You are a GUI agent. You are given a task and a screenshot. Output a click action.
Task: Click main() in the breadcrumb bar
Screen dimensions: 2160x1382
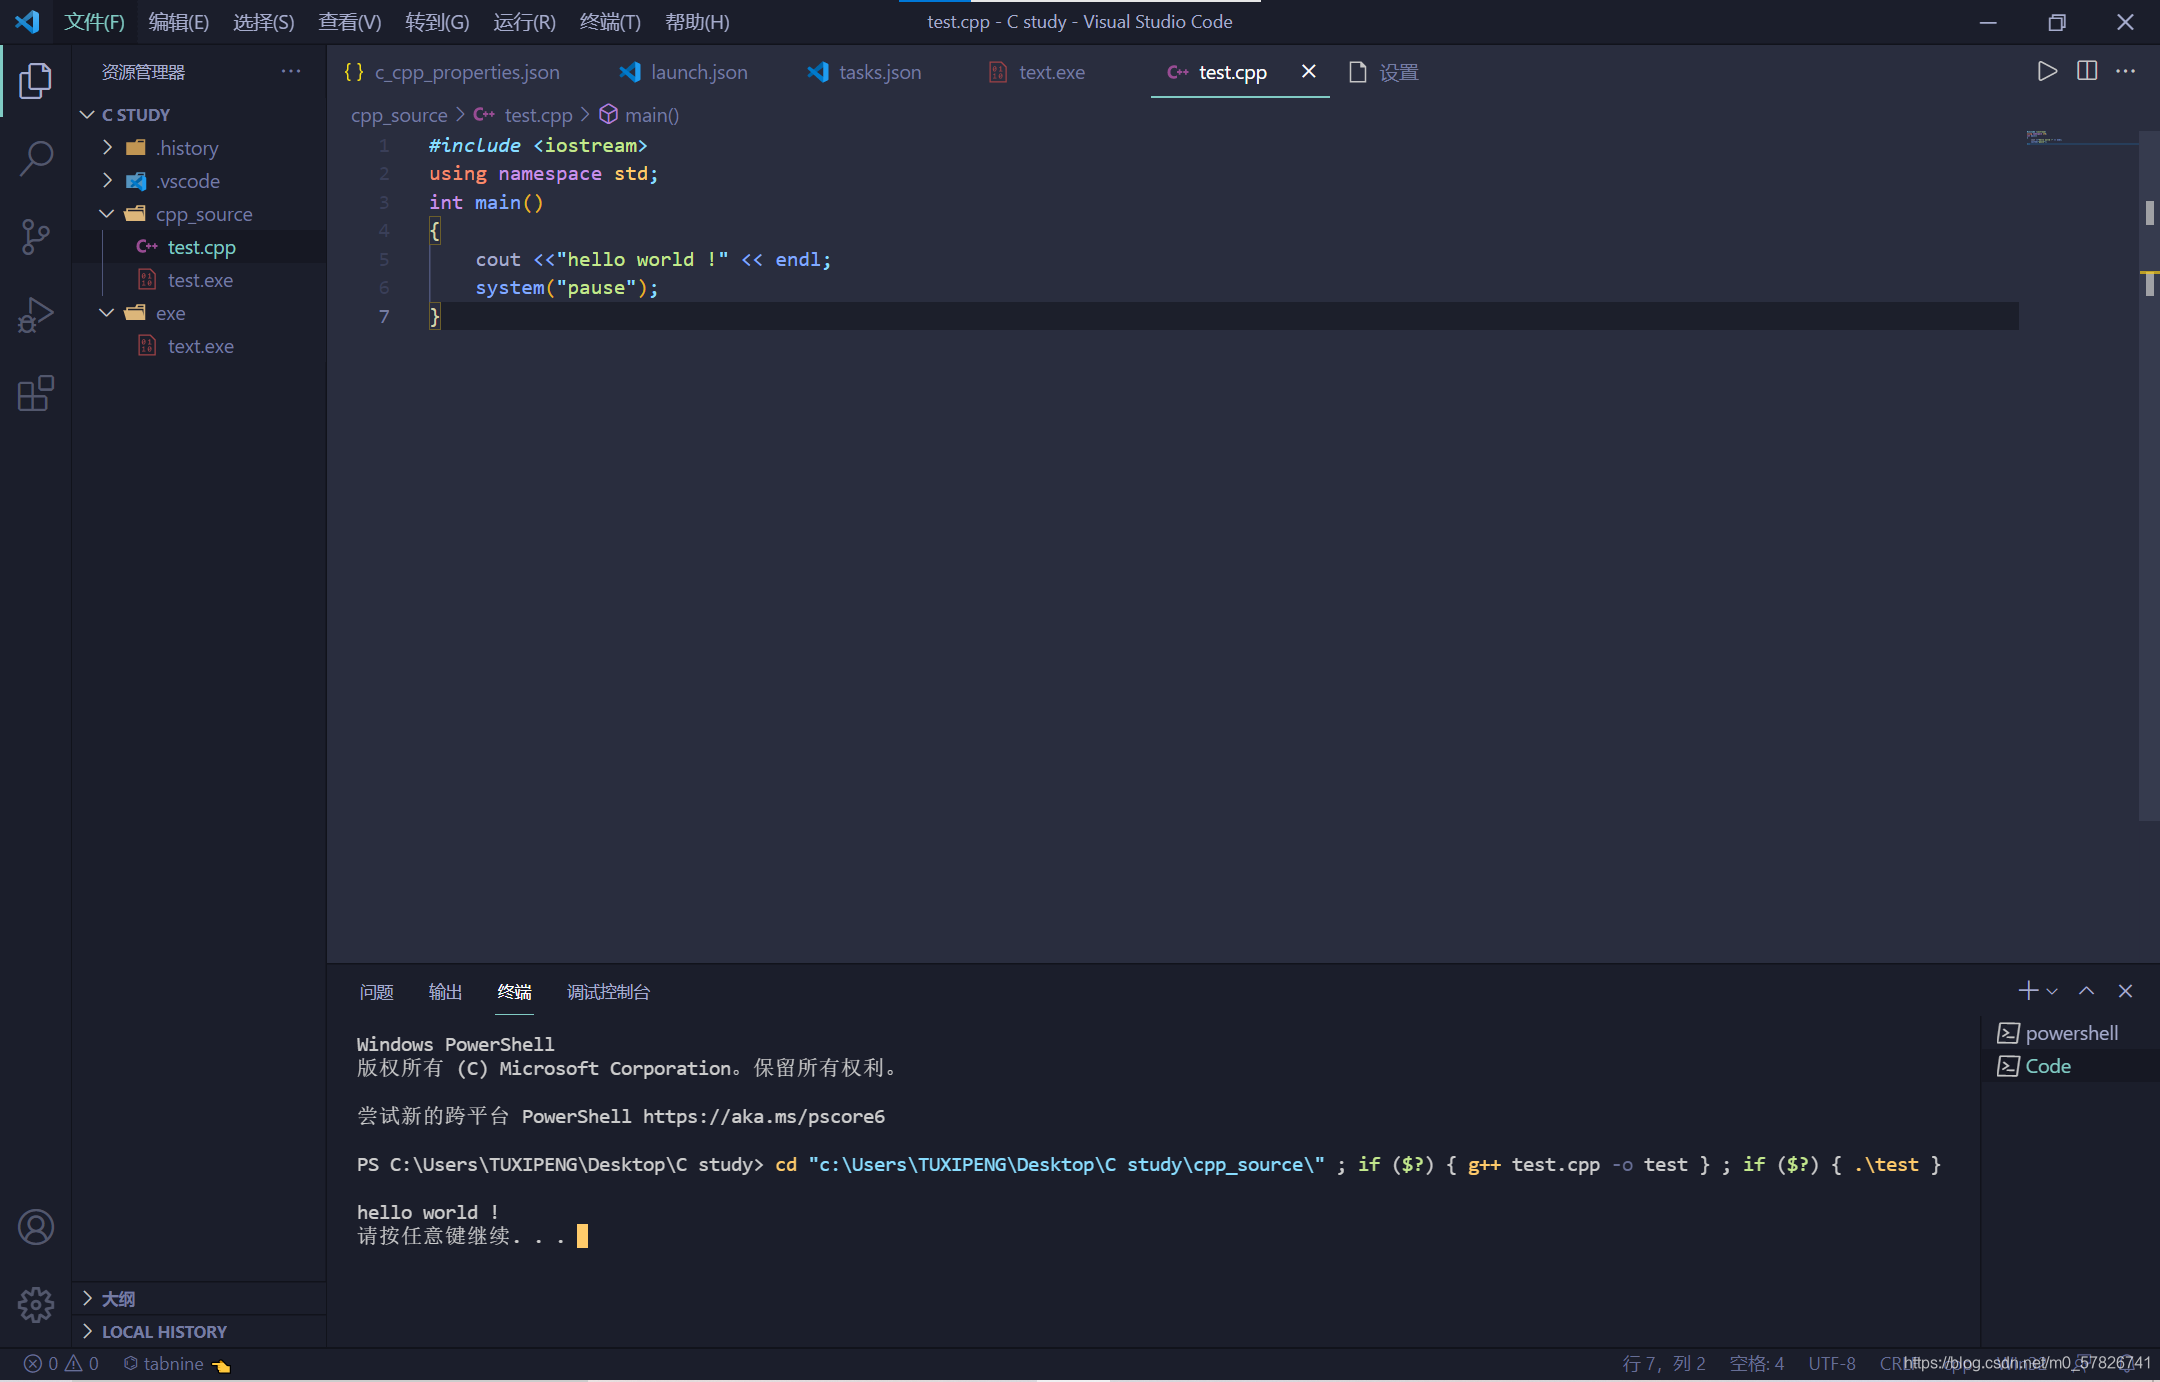pyautogui.click(x=650, y=115)
